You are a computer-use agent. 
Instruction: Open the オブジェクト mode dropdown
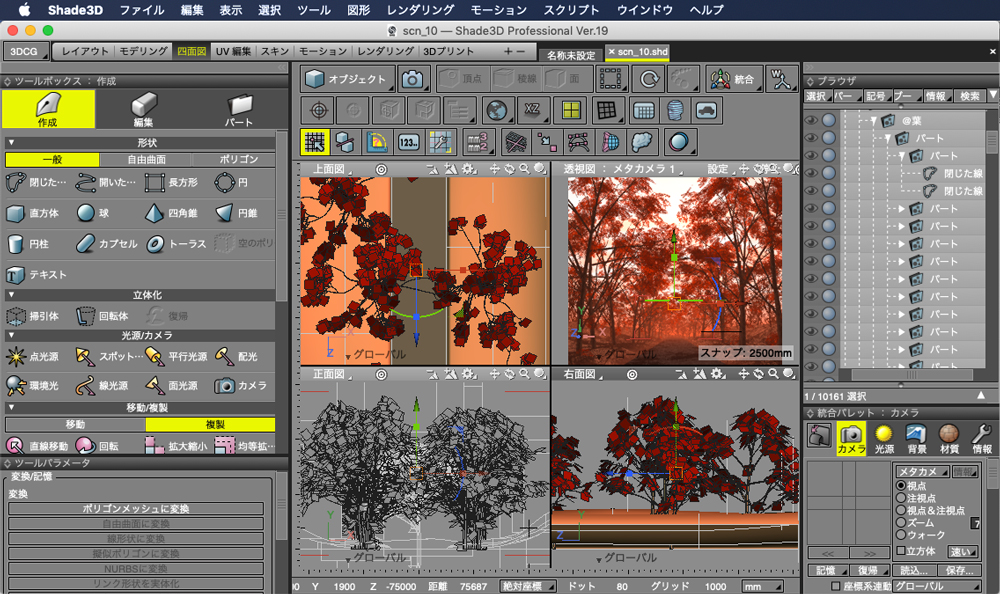click(x=348, y=79)
